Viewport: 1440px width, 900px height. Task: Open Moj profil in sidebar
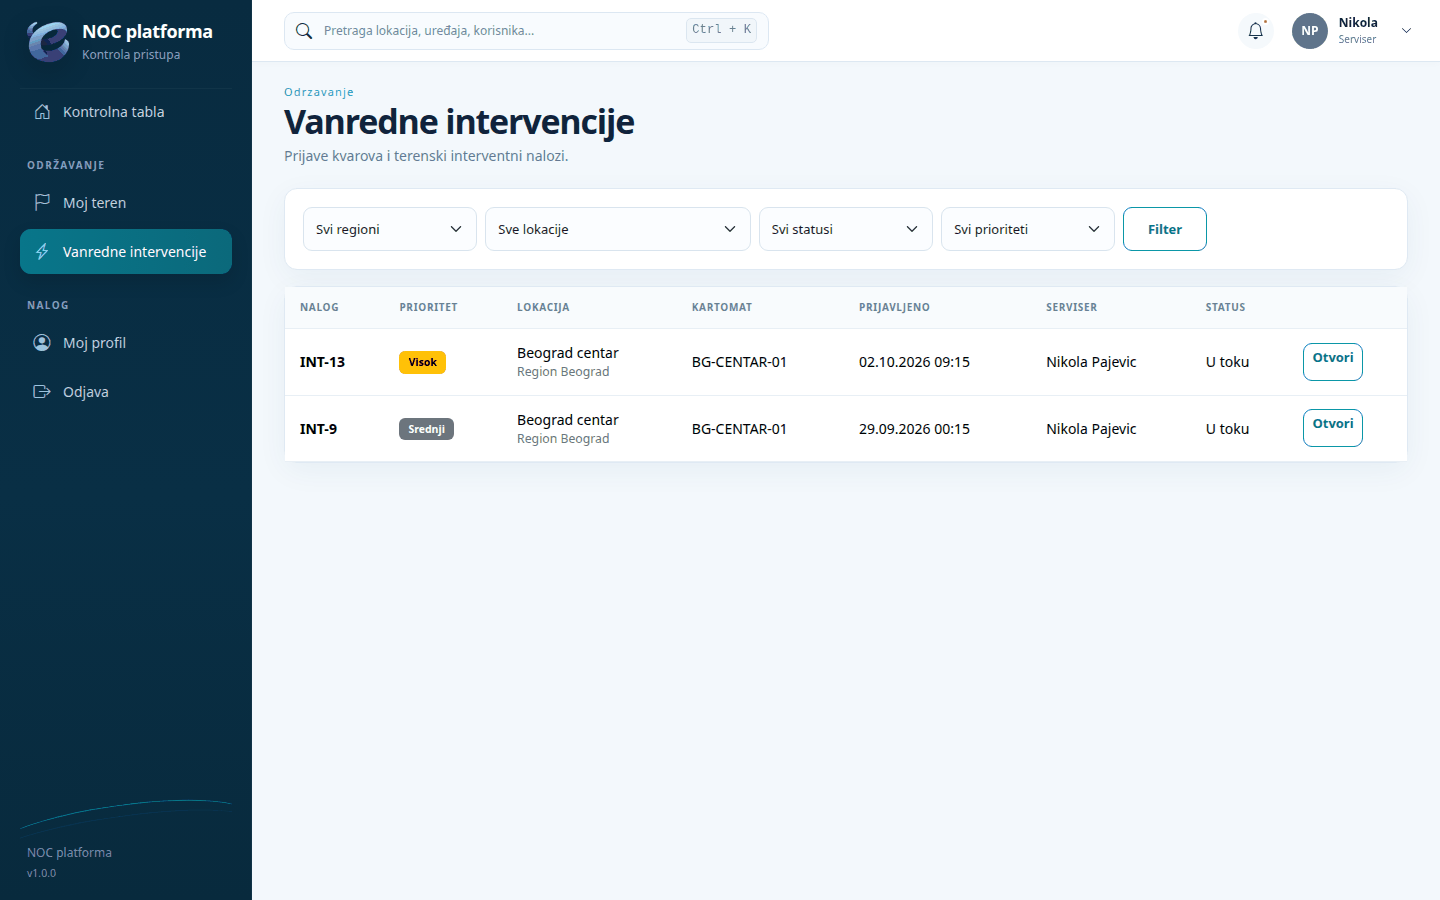(126, 343)
